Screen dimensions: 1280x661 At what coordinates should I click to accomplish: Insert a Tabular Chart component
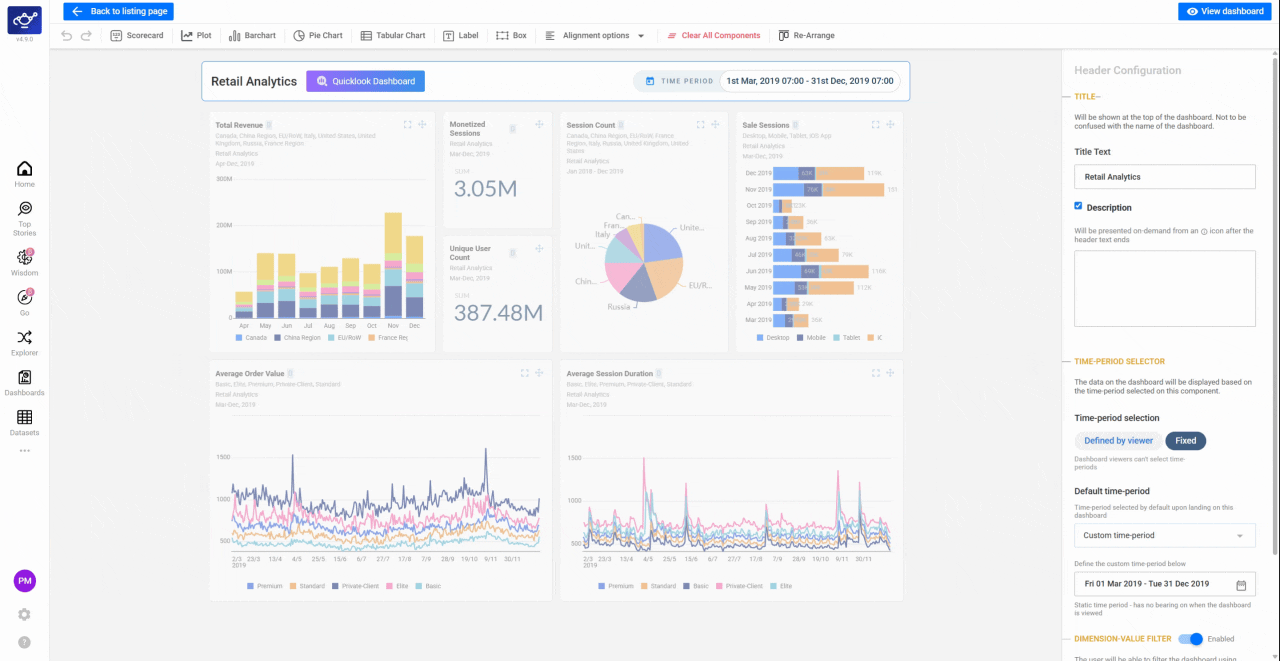[393, 35]
